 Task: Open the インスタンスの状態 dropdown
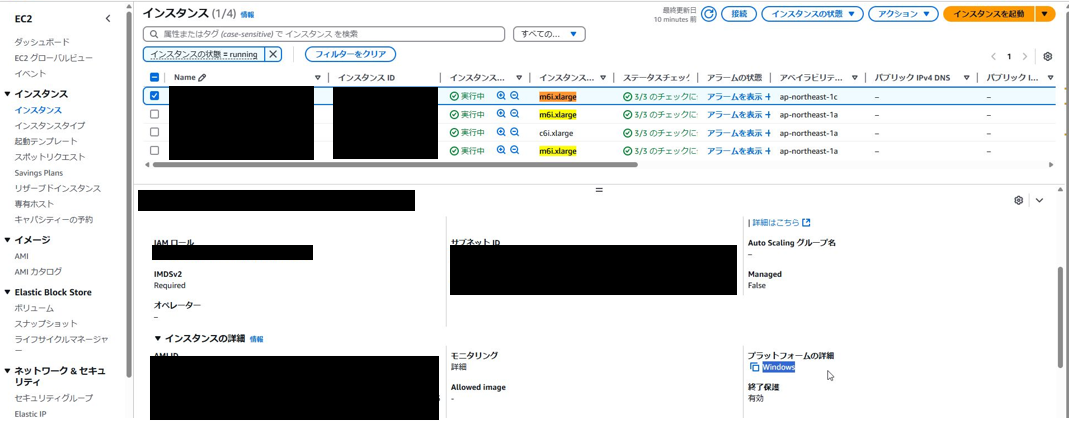click(813, 14)
